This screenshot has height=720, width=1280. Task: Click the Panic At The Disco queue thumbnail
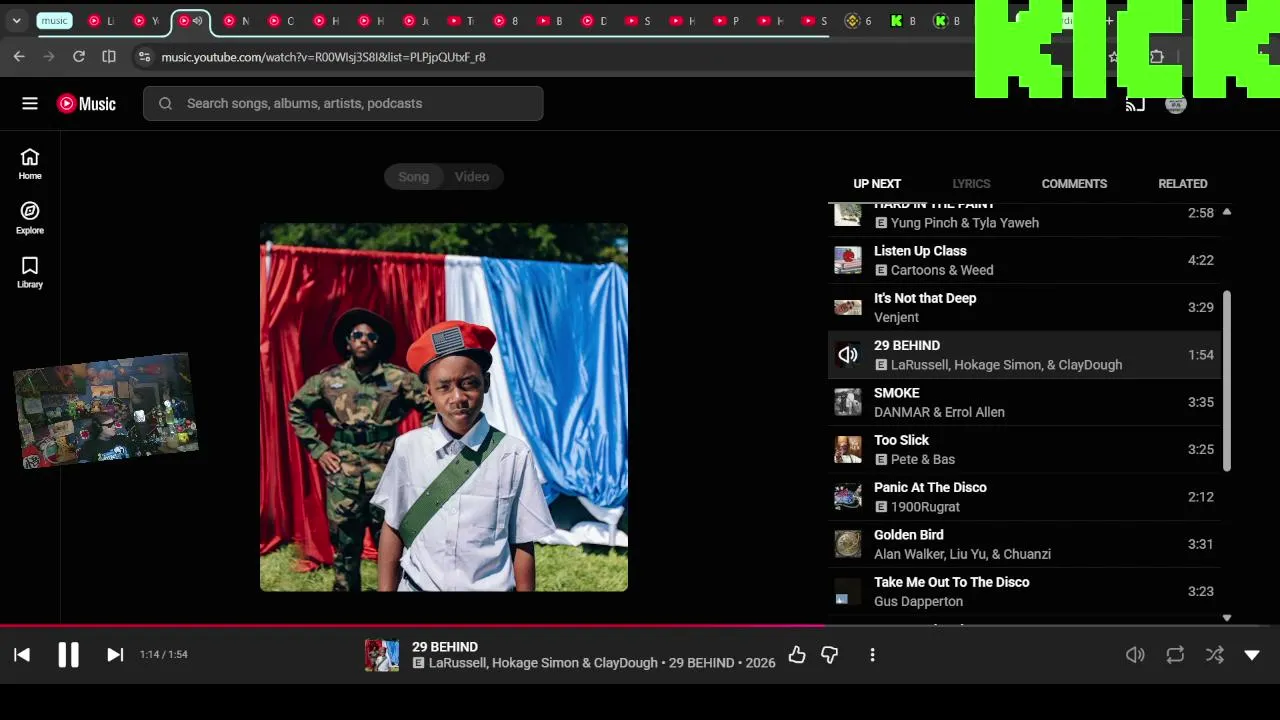[x=848, y=497]
